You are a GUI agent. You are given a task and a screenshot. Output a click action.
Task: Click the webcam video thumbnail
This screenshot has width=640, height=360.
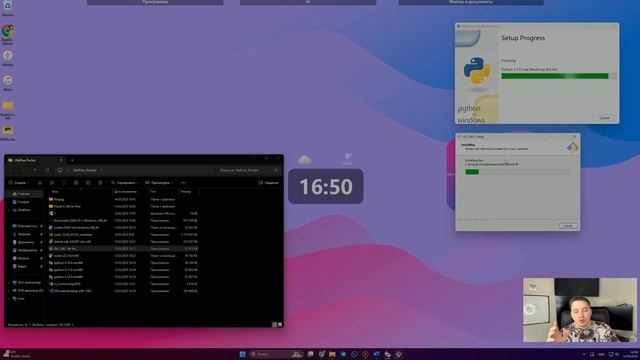coord(580,310)
